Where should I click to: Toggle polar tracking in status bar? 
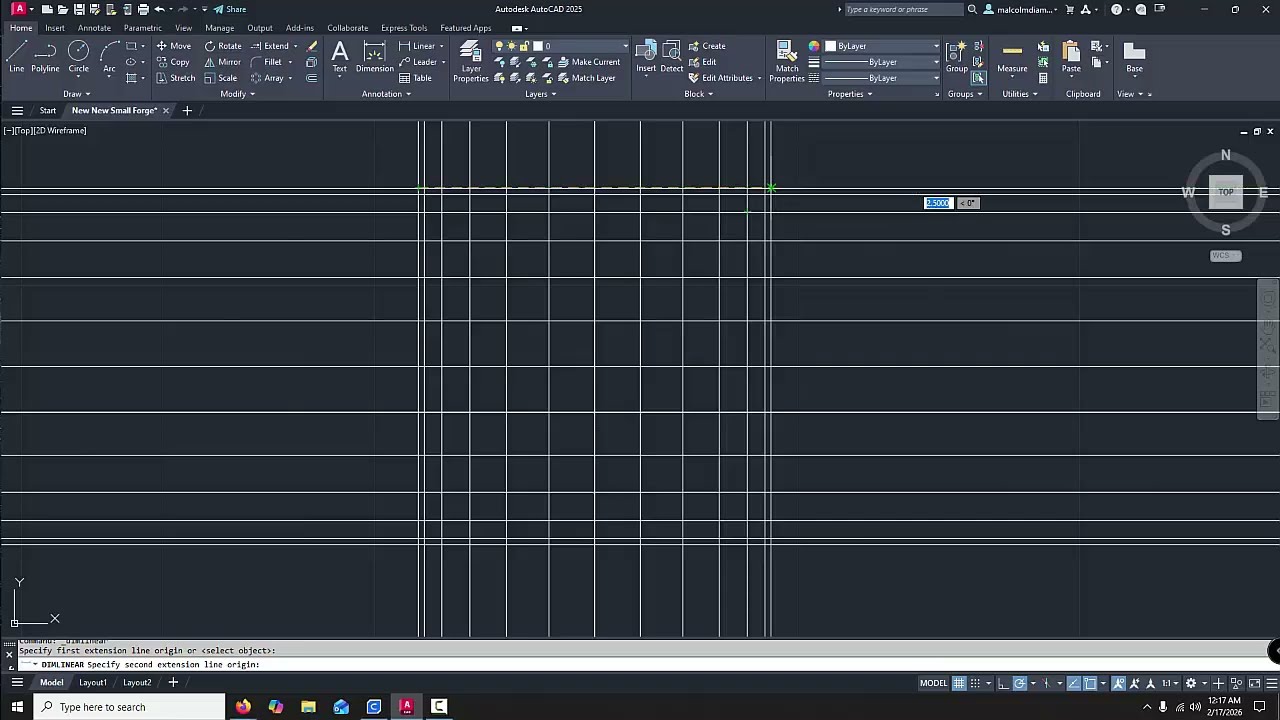tap(1020, 683)
